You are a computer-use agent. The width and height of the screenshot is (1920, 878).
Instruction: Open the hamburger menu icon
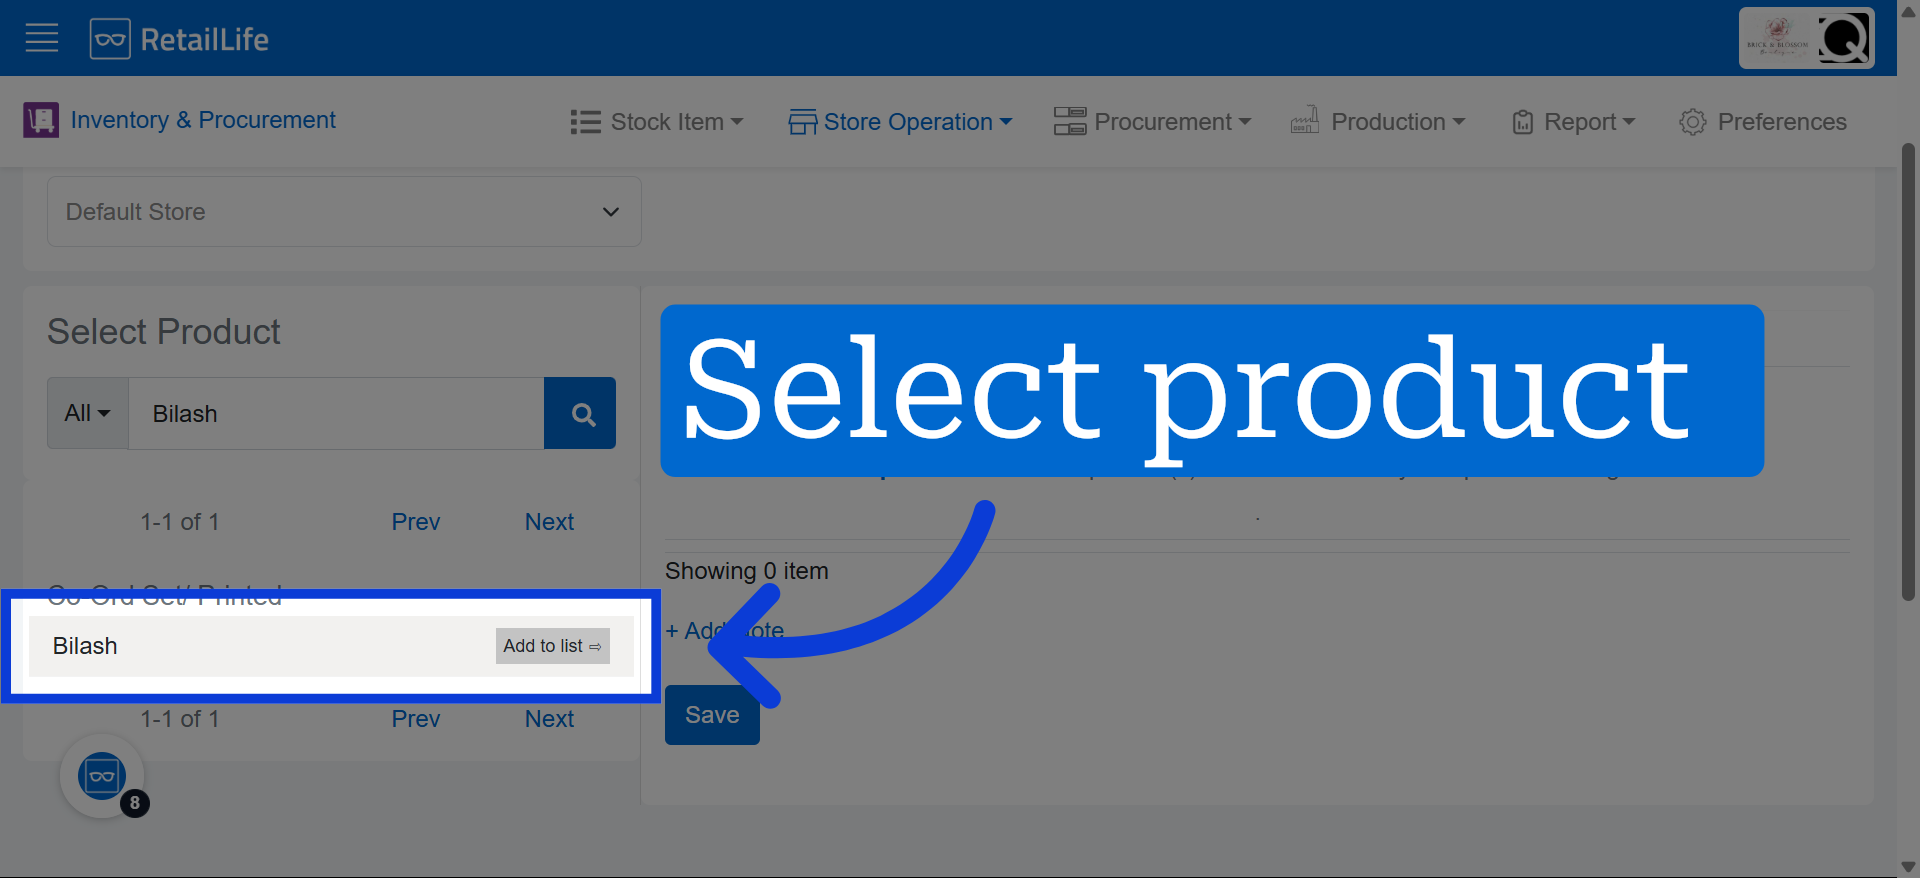point(42,39)
